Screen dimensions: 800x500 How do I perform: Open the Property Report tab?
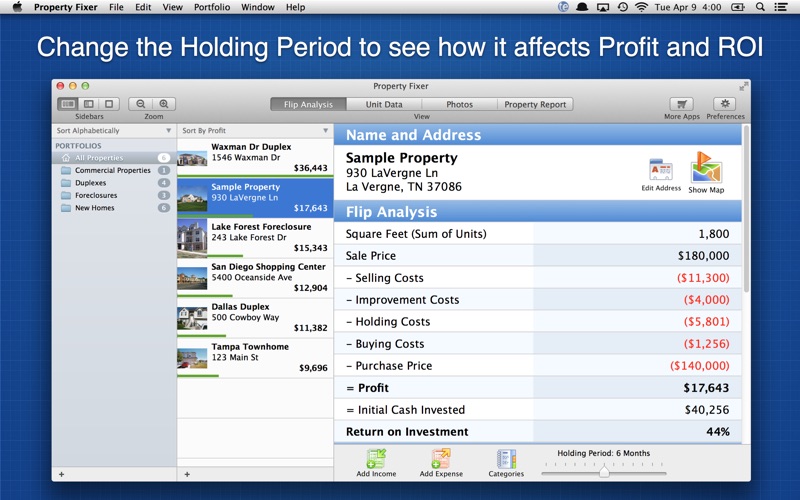(535, 104)
